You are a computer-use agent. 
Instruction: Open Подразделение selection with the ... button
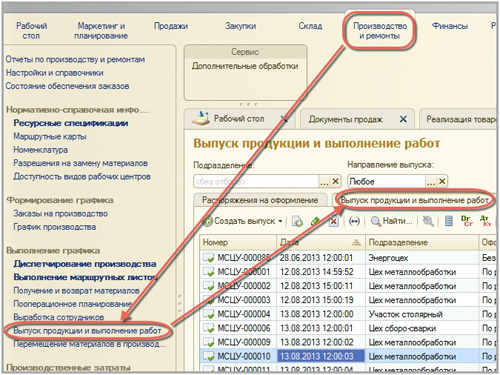coord(324,182)
